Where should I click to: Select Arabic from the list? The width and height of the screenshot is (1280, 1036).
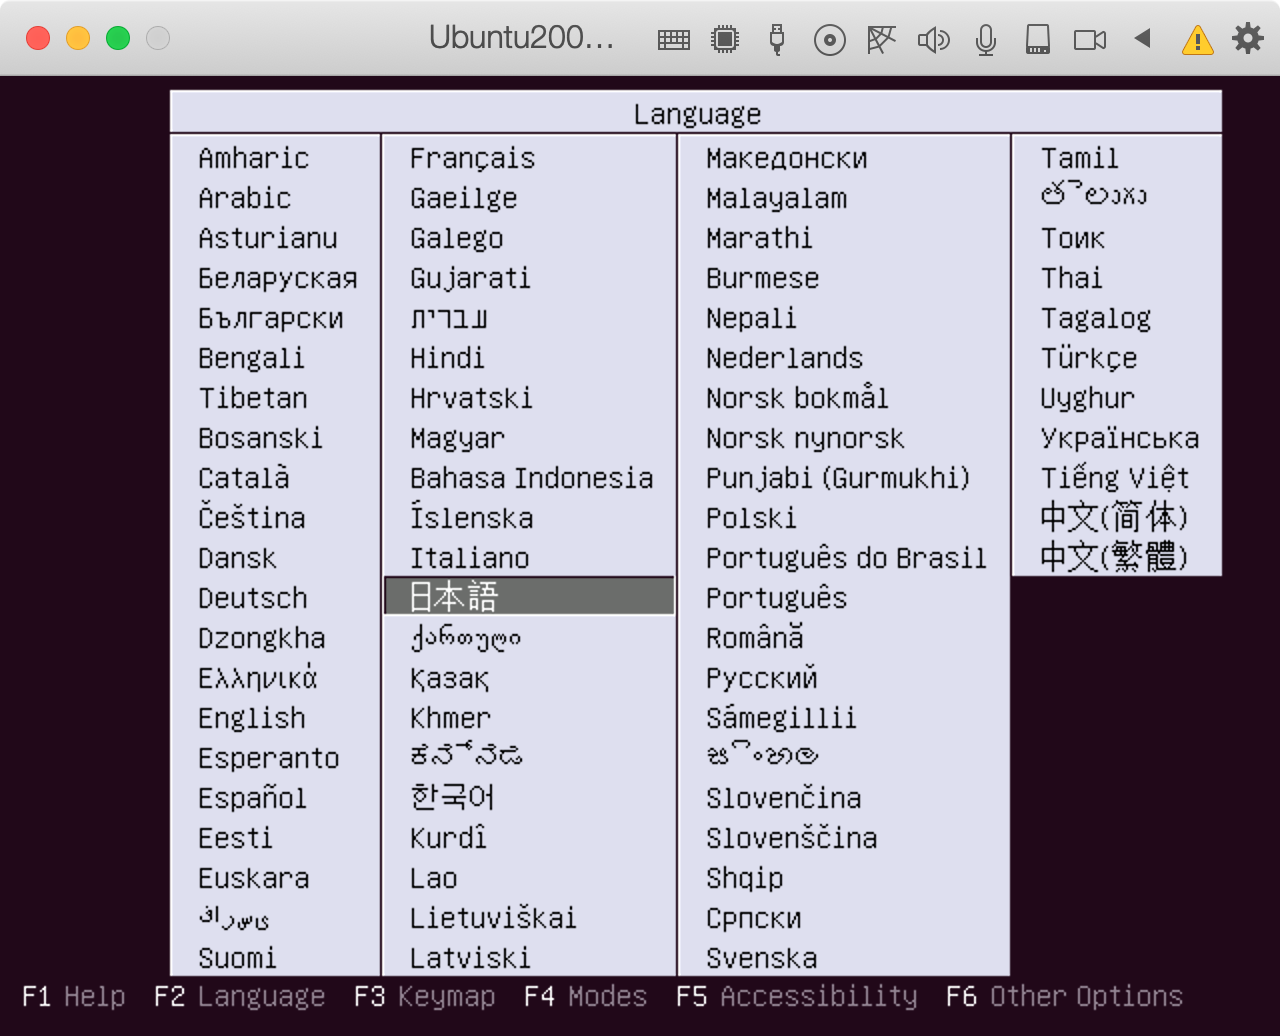tap(245, 198)
